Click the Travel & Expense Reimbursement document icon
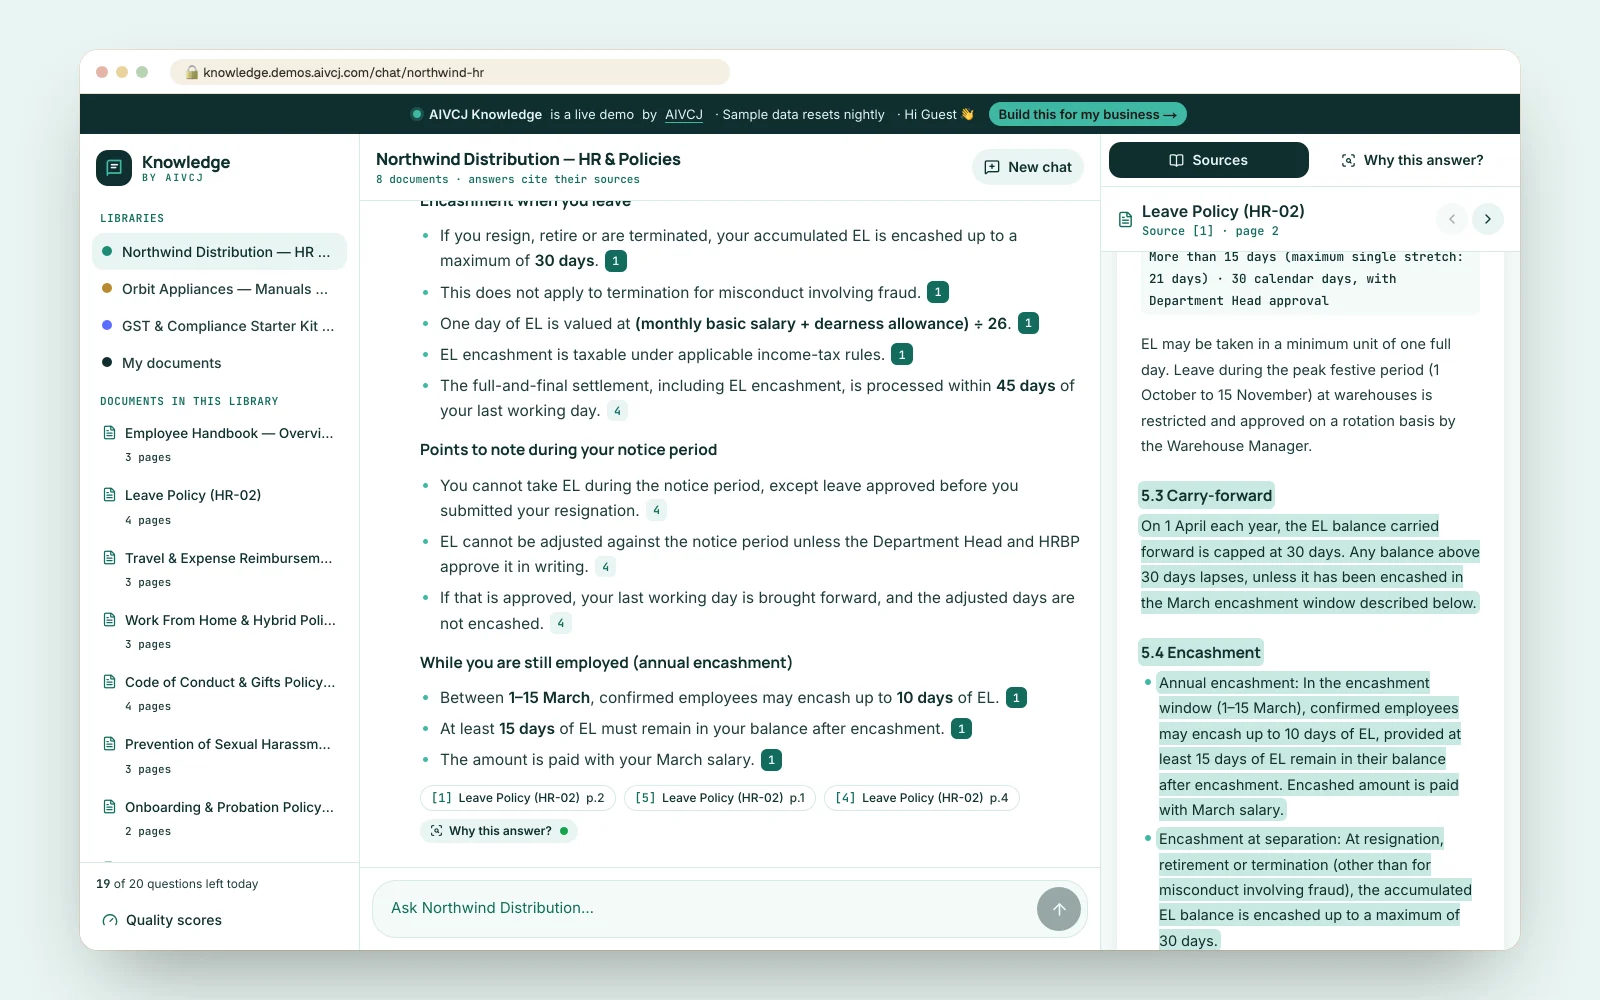The height and width of the screenshot is (1000, 1600). 110,558
